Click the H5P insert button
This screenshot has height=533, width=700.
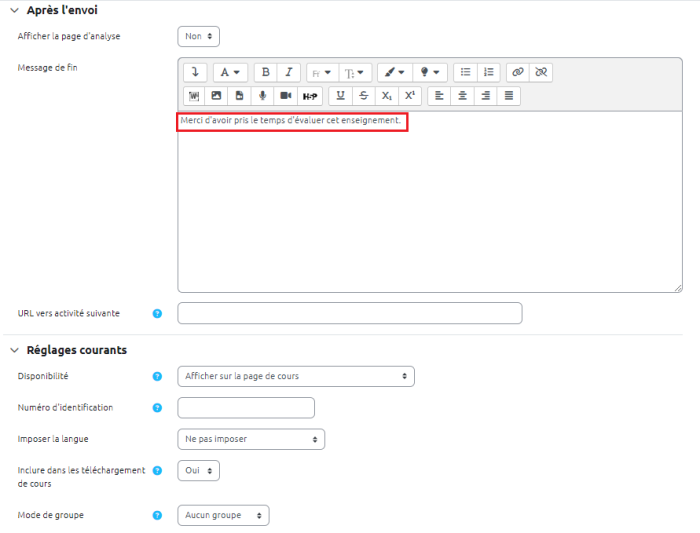click(x=310, y=96)
